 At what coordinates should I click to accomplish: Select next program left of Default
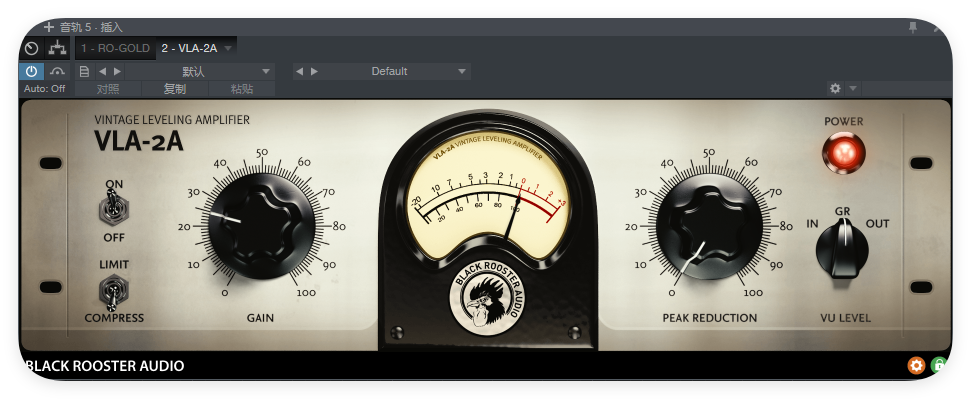pyautogui.click(x=315, y=71)
